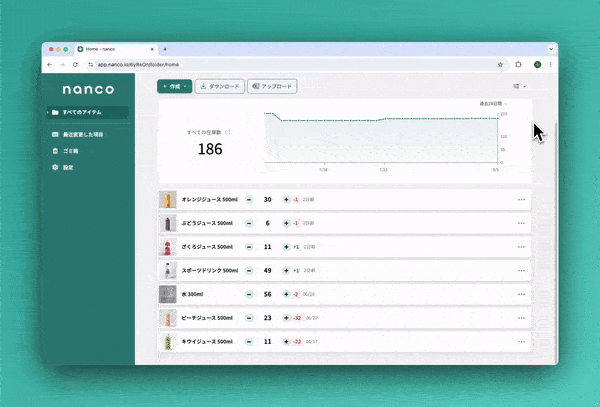The image size is (600, 407).
Task: Increase キウイジュース 500ml quantity with plus
Action: (x=286, y=342)
